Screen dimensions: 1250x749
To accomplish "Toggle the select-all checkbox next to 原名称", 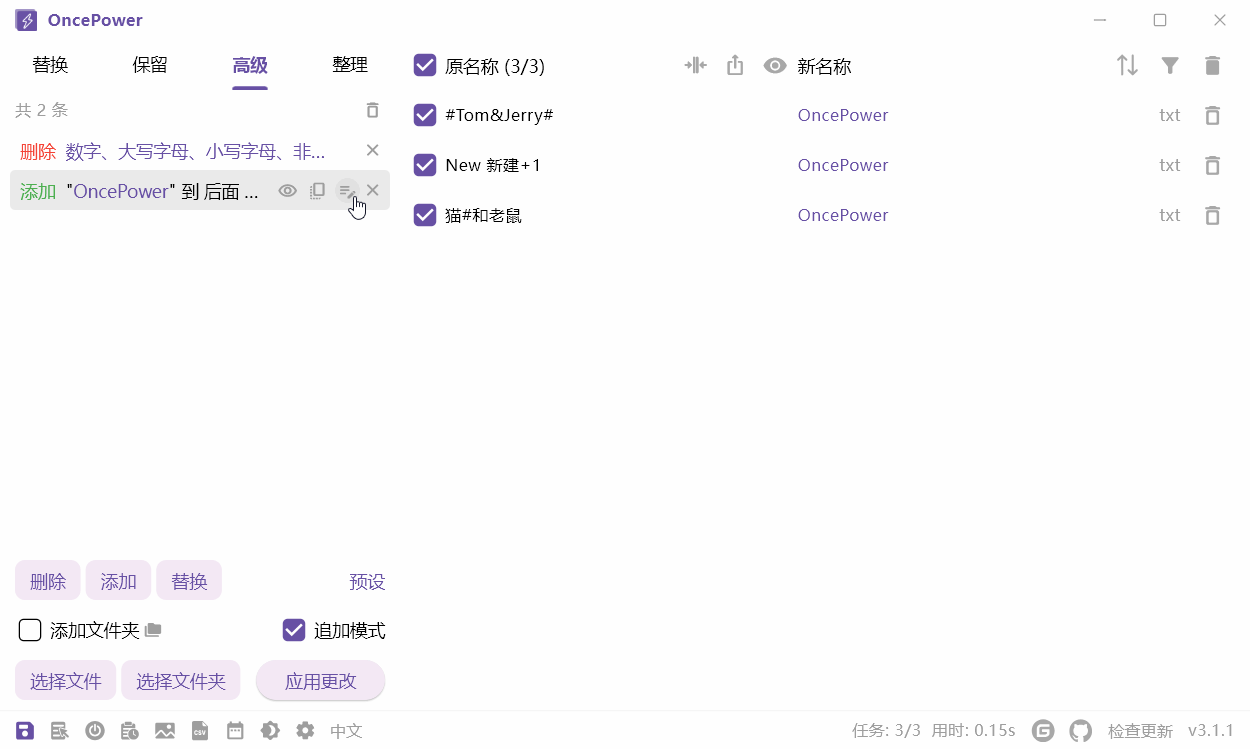I will [425, 65].
